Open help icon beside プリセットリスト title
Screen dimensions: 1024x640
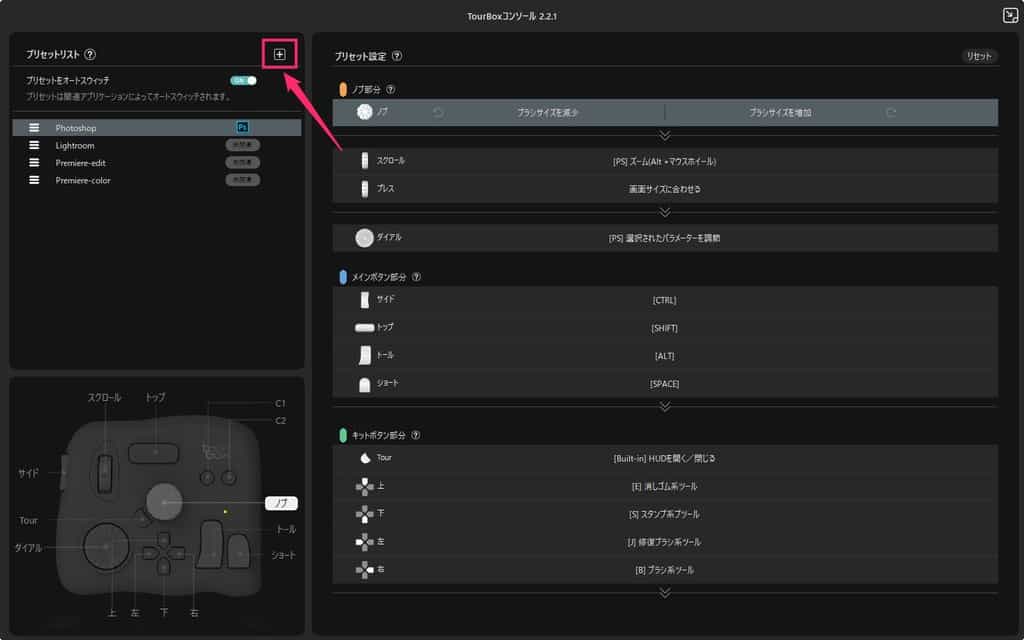coord(90,55)
